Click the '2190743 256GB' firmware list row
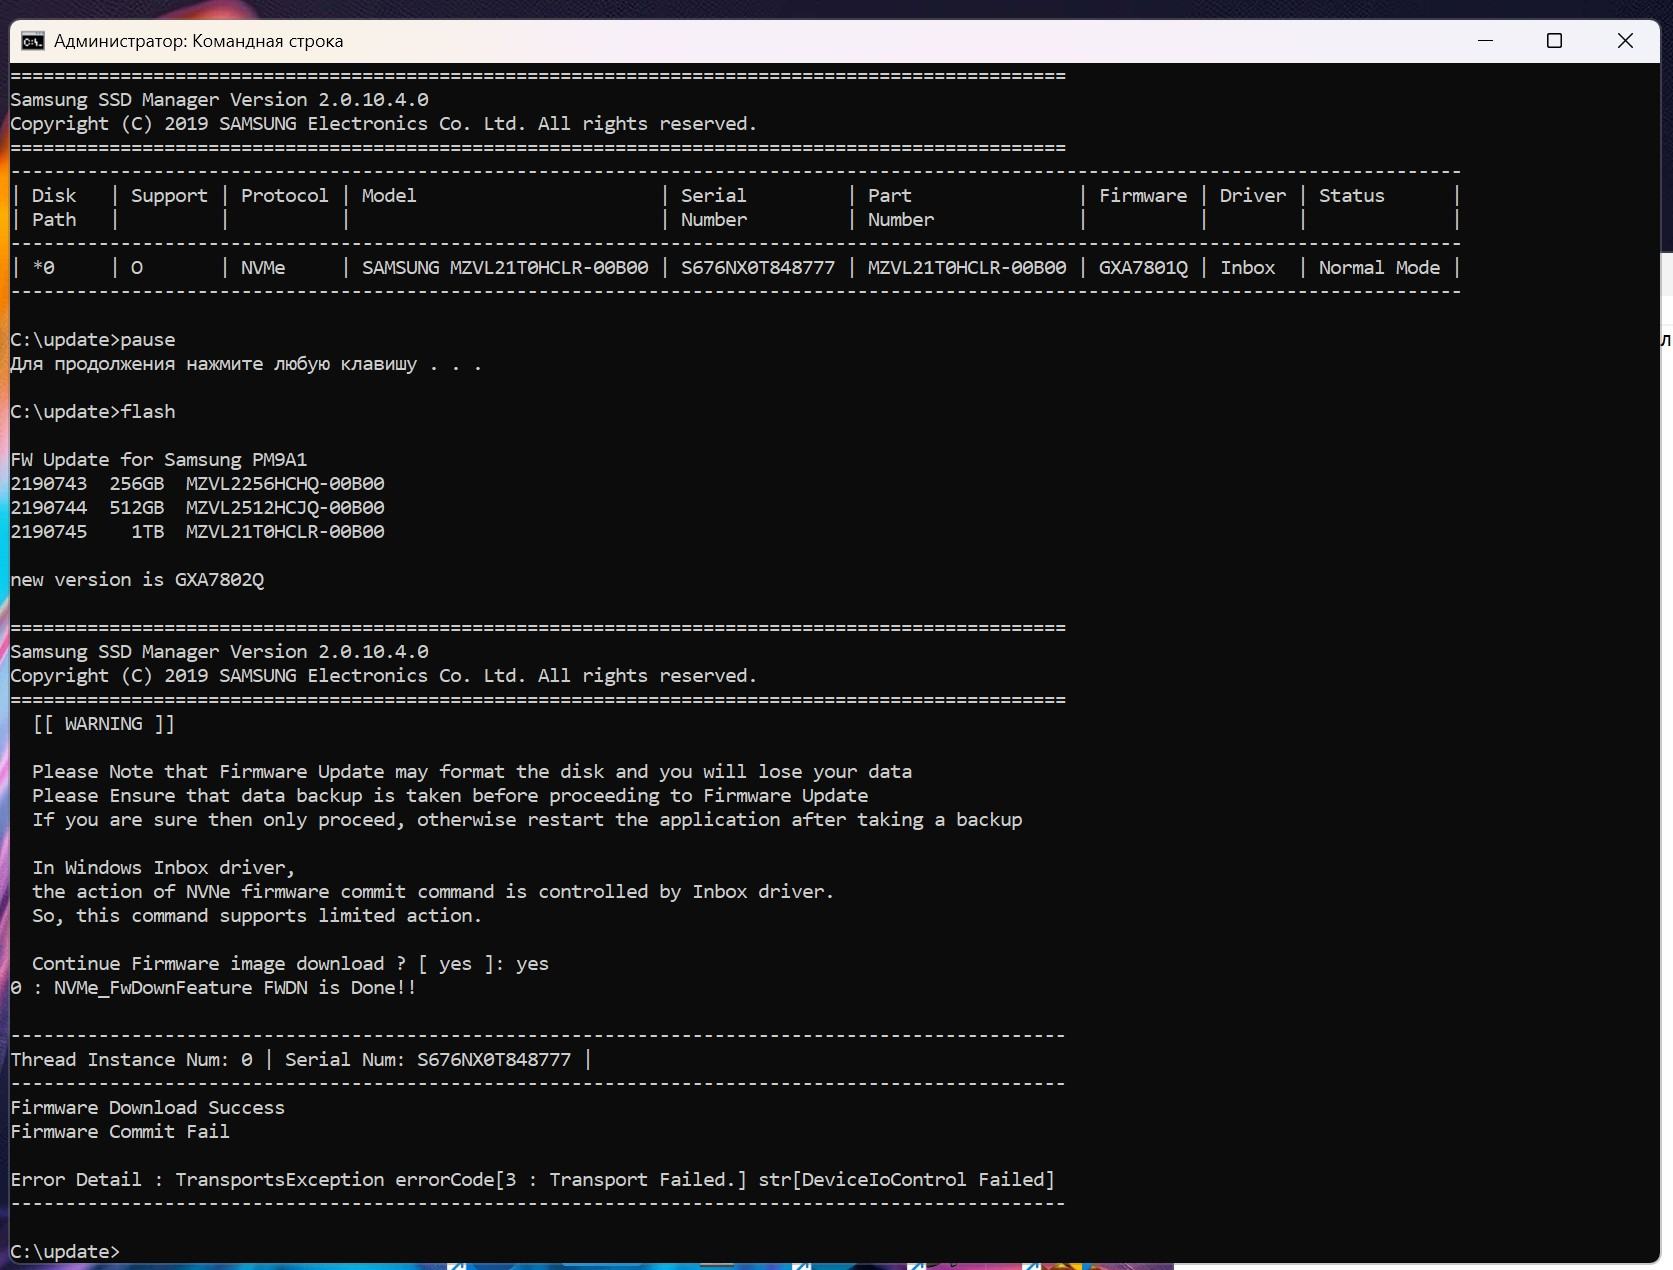 [197, 484]
